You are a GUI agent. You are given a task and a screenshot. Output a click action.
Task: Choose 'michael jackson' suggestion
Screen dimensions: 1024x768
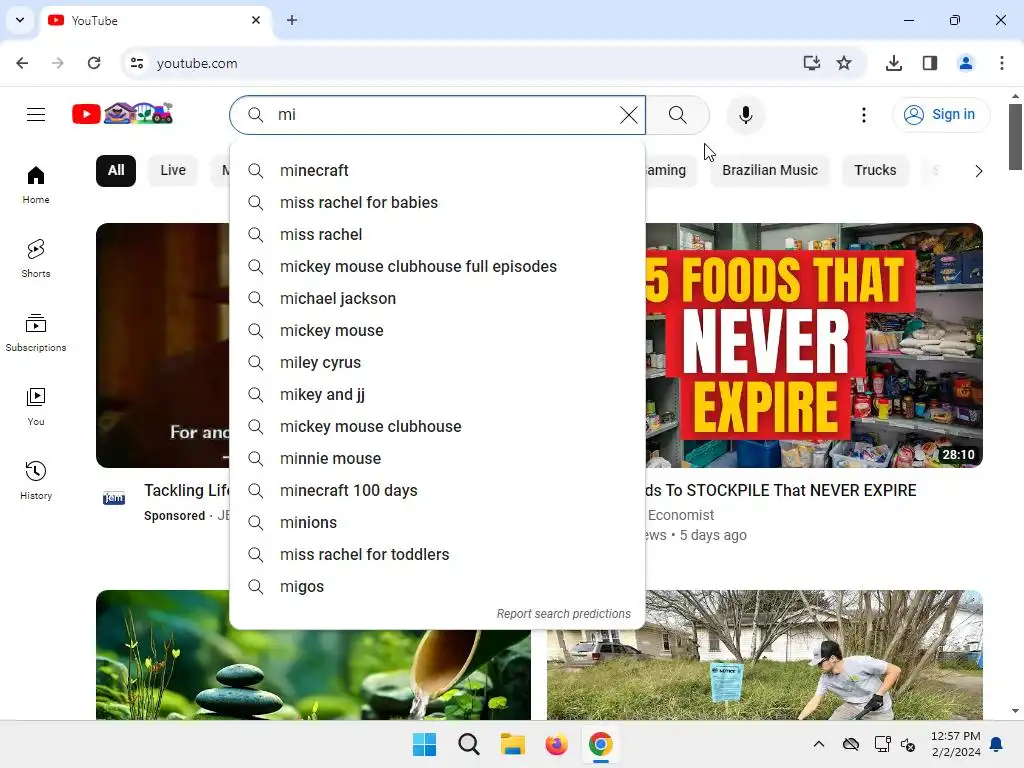click(438, 298)
